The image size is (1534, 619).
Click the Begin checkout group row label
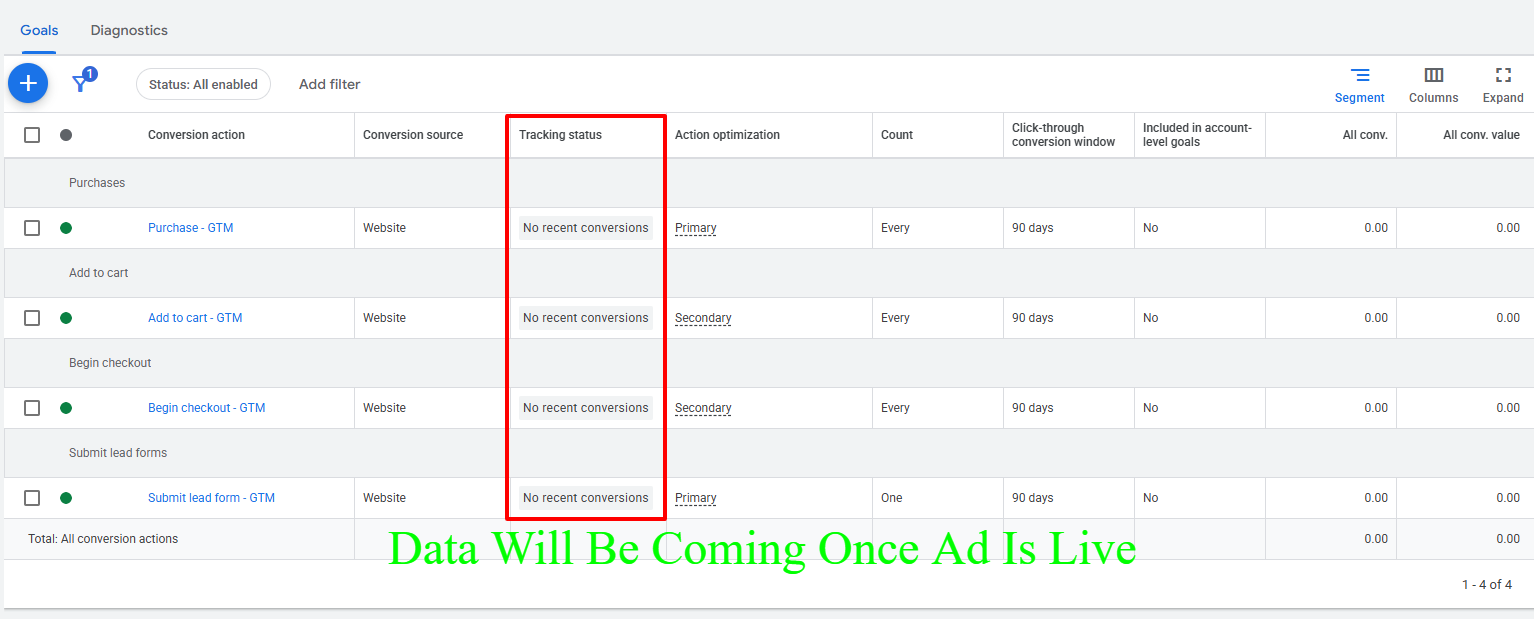coord(110,363)
